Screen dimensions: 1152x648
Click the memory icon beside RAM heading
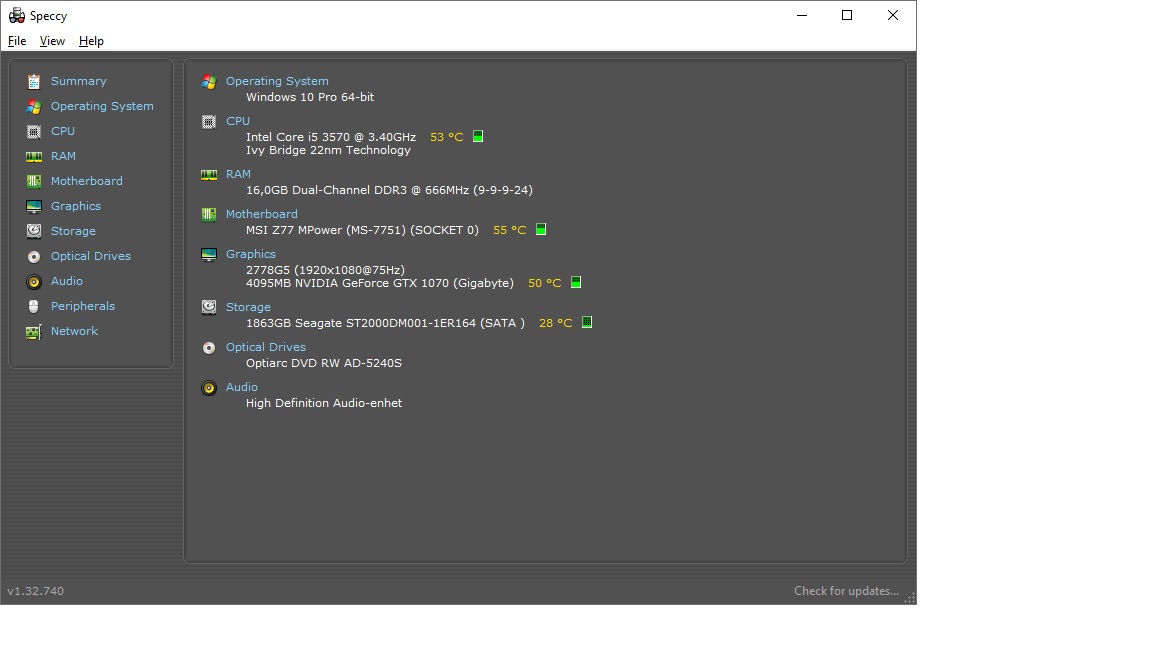[209, 174]
